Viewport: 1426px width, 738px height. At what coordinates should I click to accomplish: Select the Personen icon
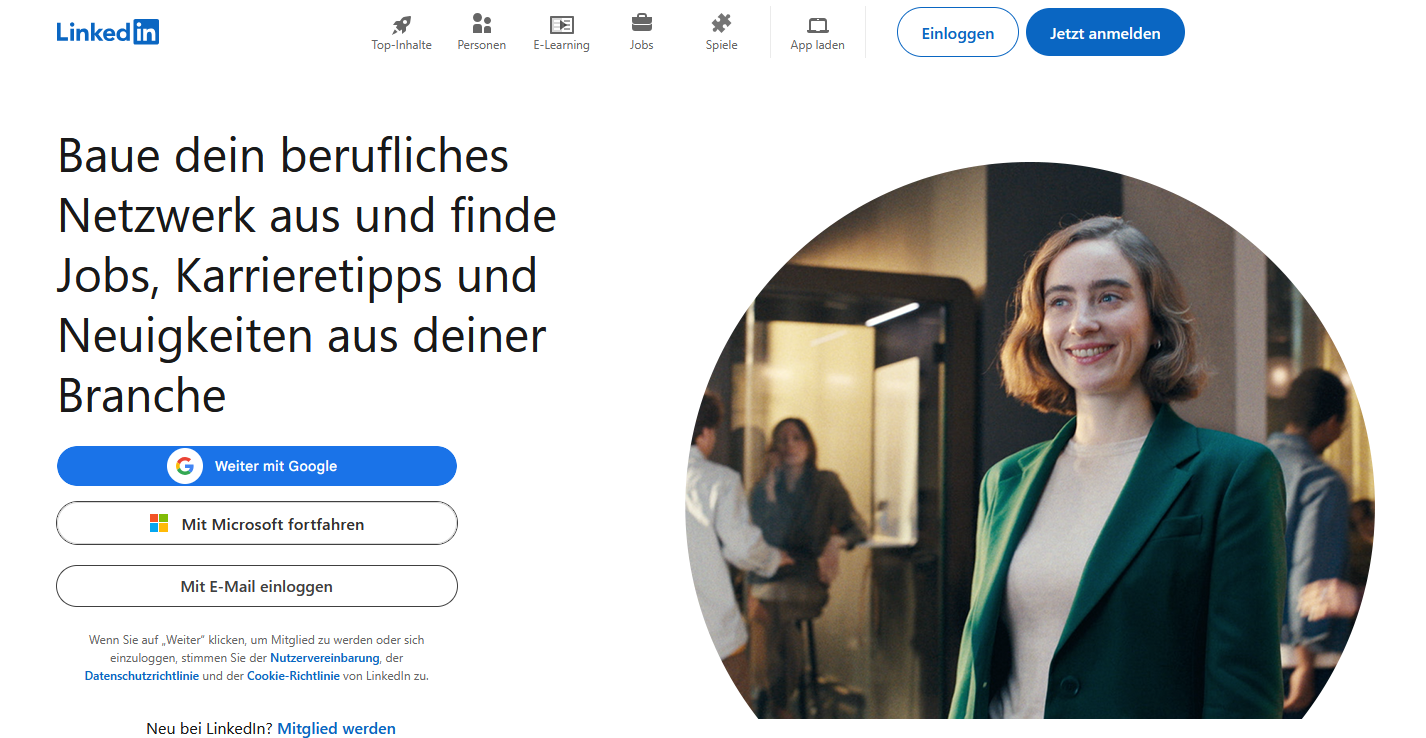coord(481,23)
